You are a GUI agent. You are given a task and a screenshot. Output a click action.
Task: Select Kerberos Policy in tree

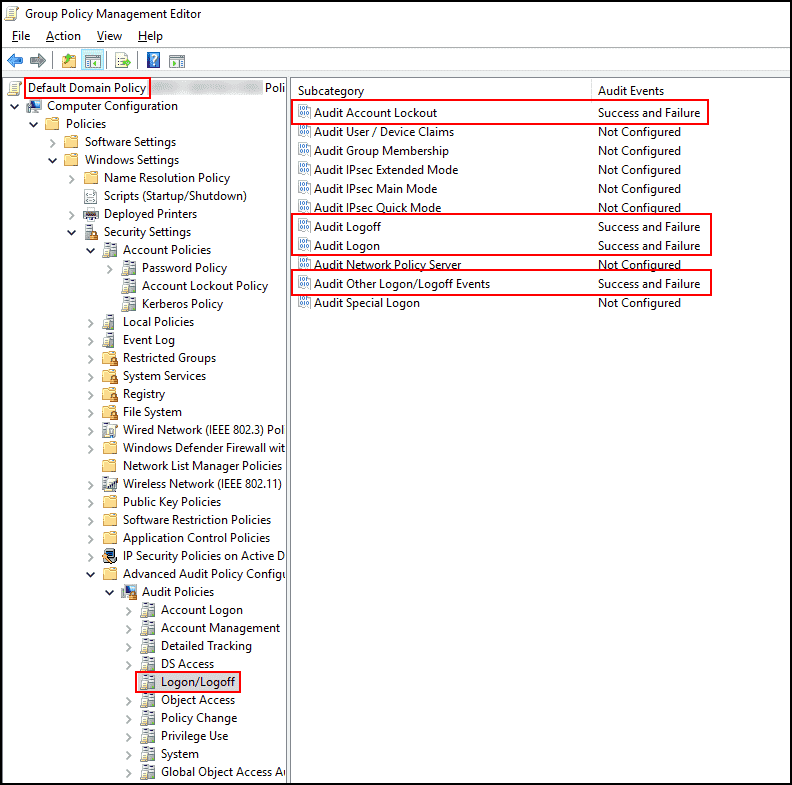[182, 304]
